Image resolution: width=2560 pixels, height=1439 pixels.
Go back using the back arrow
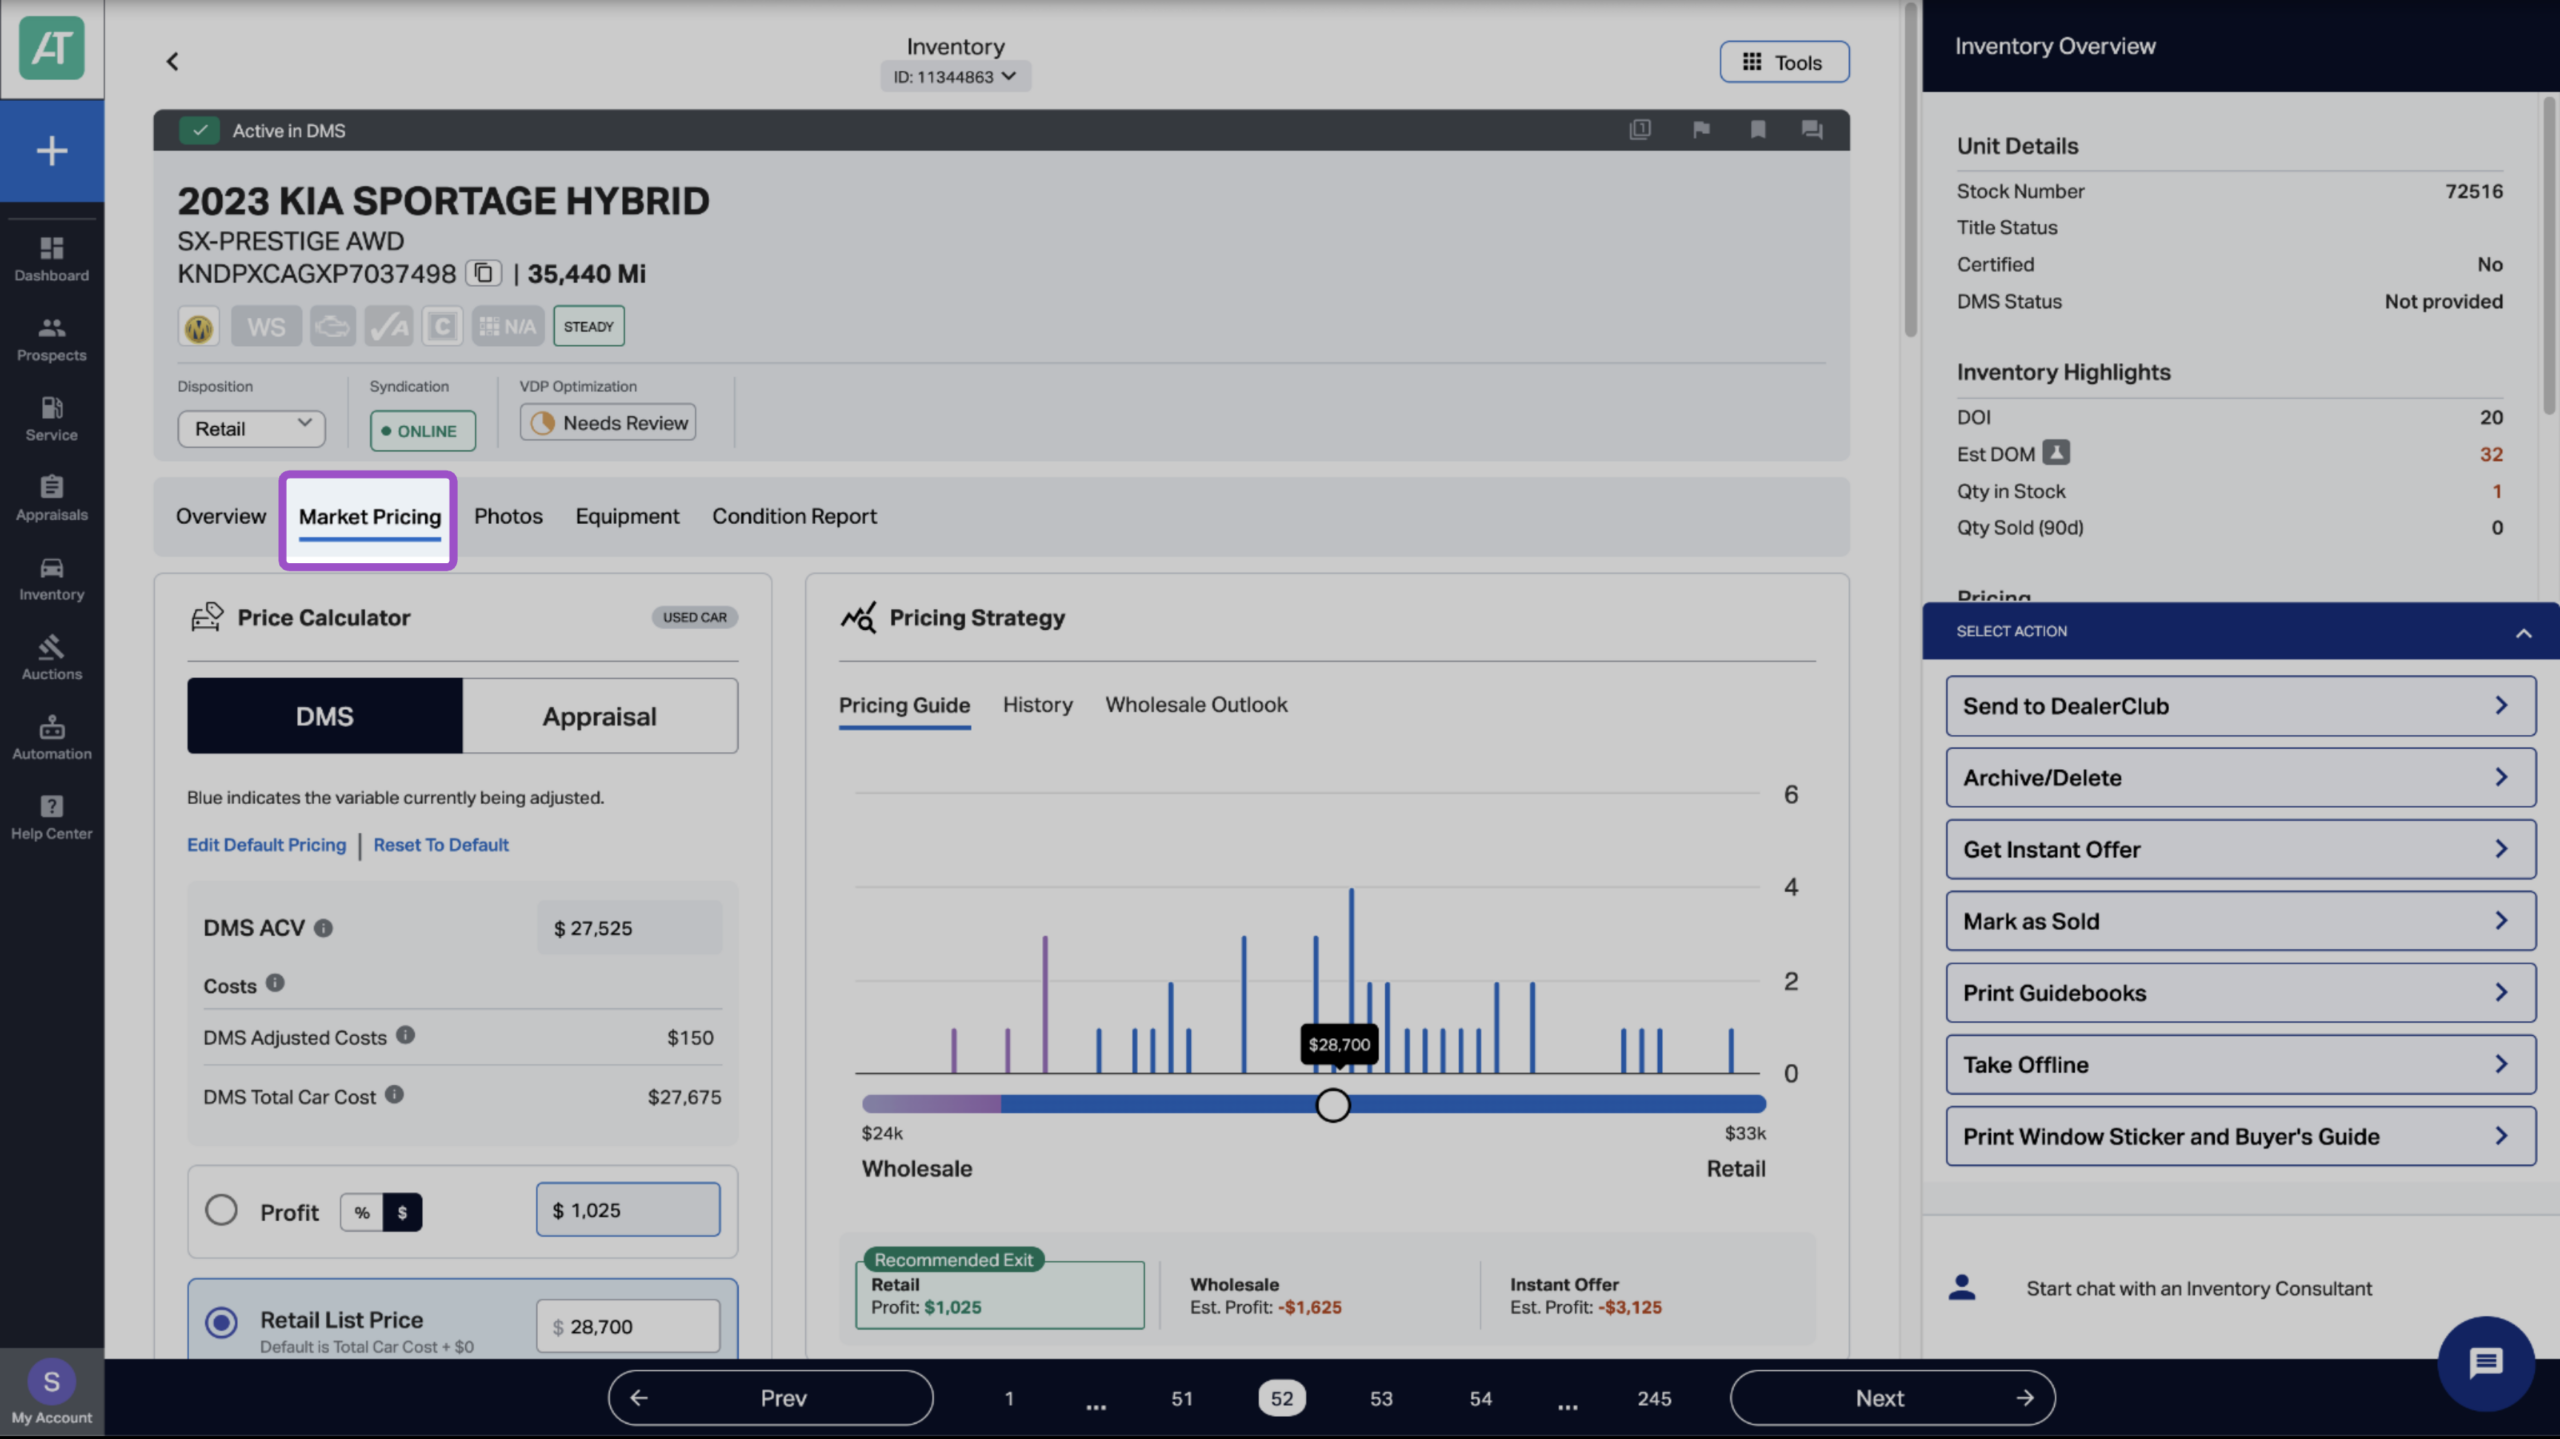[172, 62]
